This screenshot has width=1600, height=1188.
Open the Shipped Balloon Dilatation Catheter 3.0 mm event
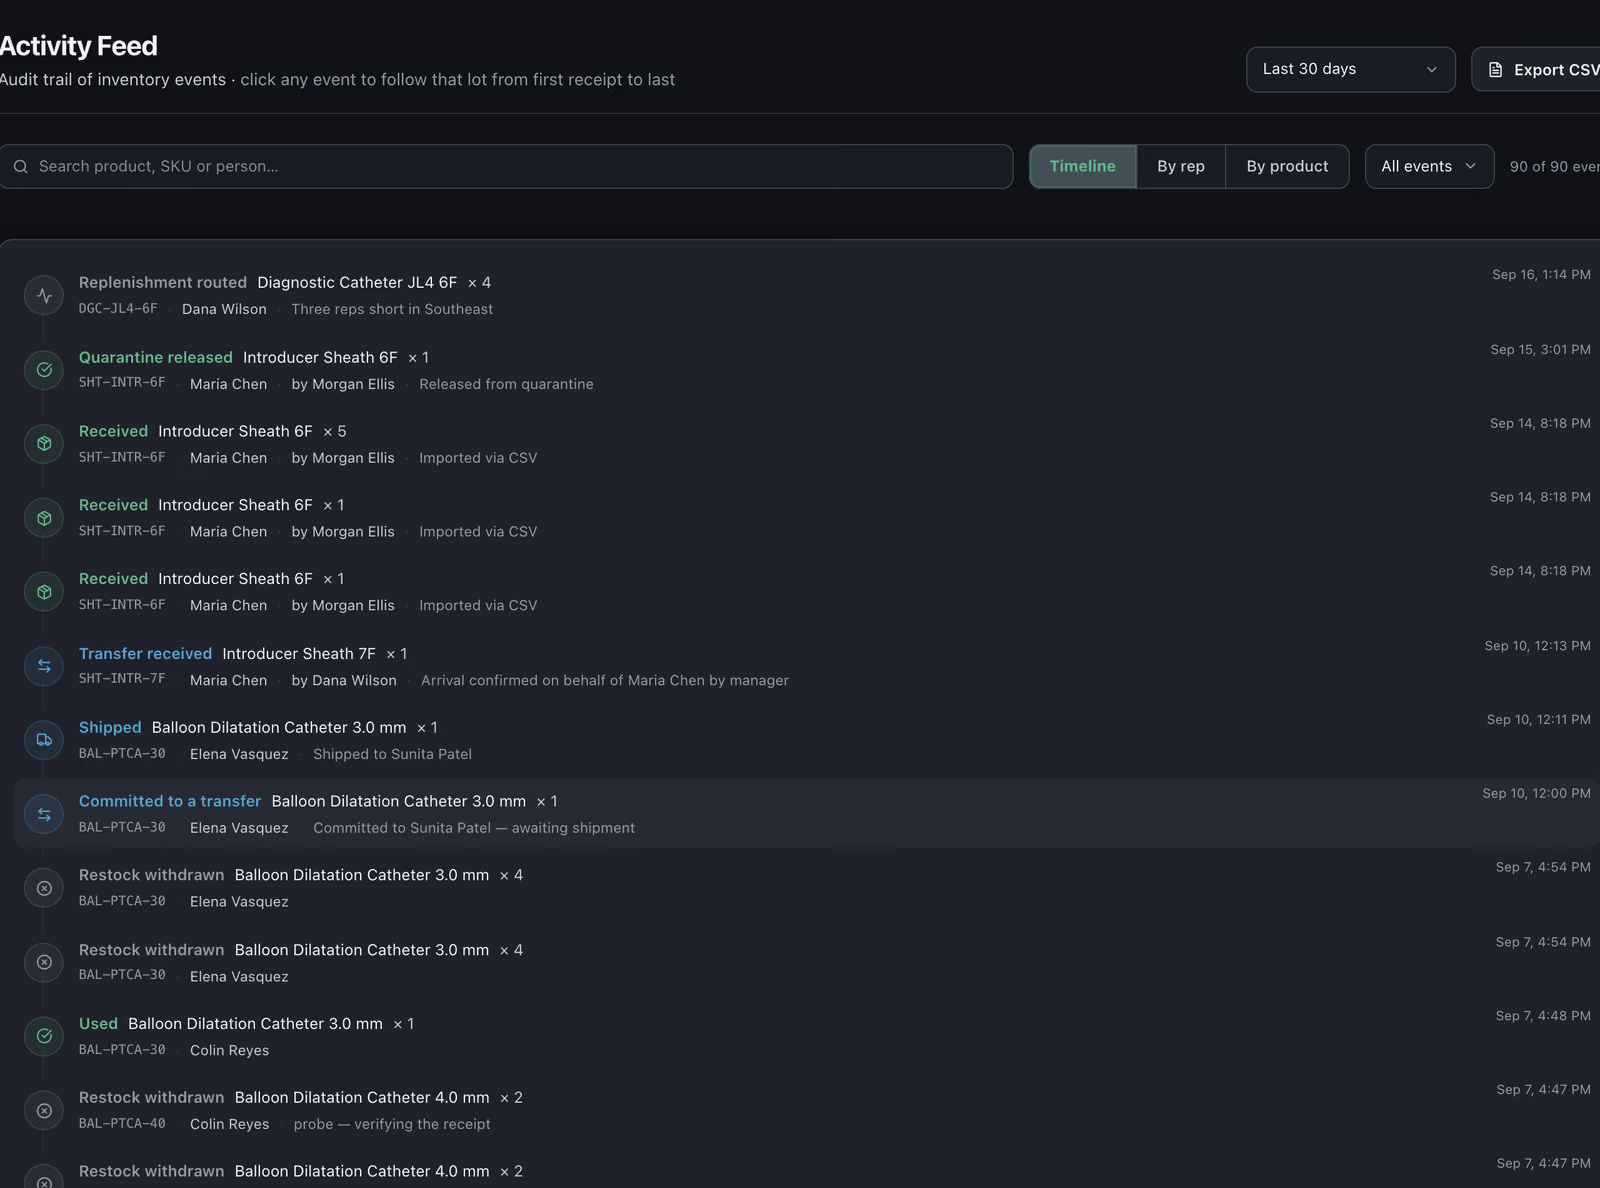[806, 740]
